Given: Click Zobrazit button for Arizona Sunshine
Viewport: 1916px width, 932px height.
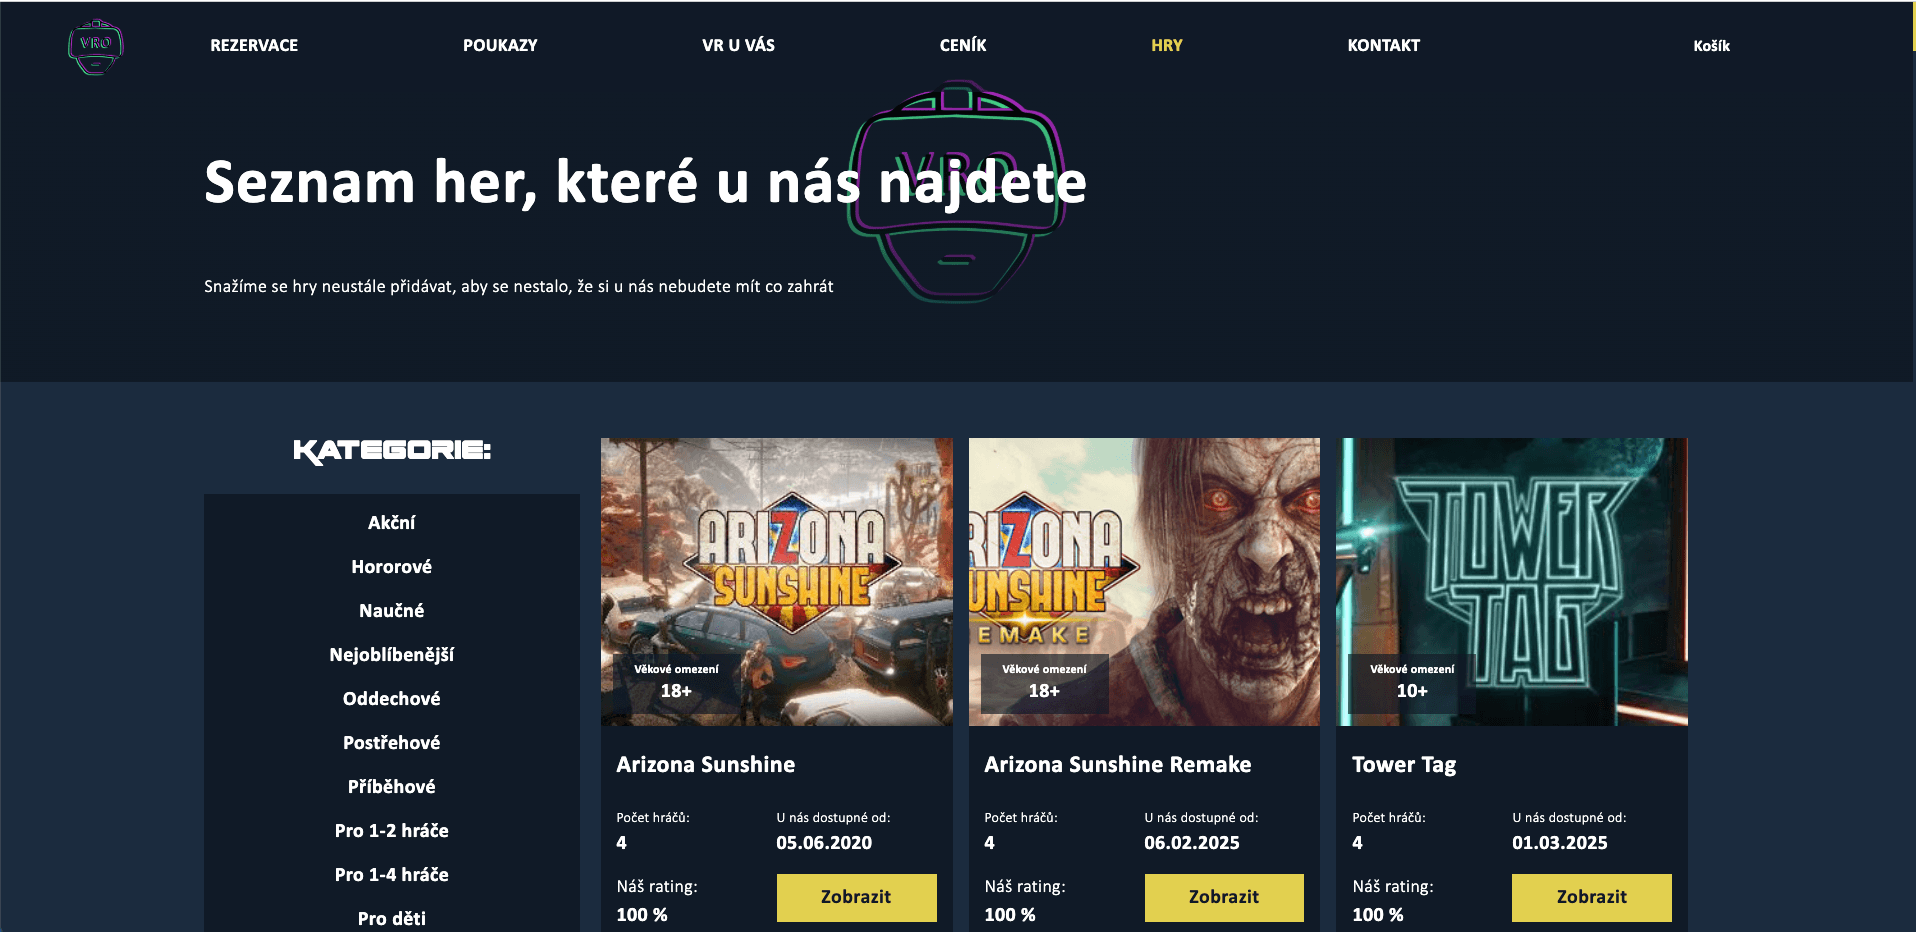Looking at the screenshot, I should pyautogui.click(x=856, y=897).
